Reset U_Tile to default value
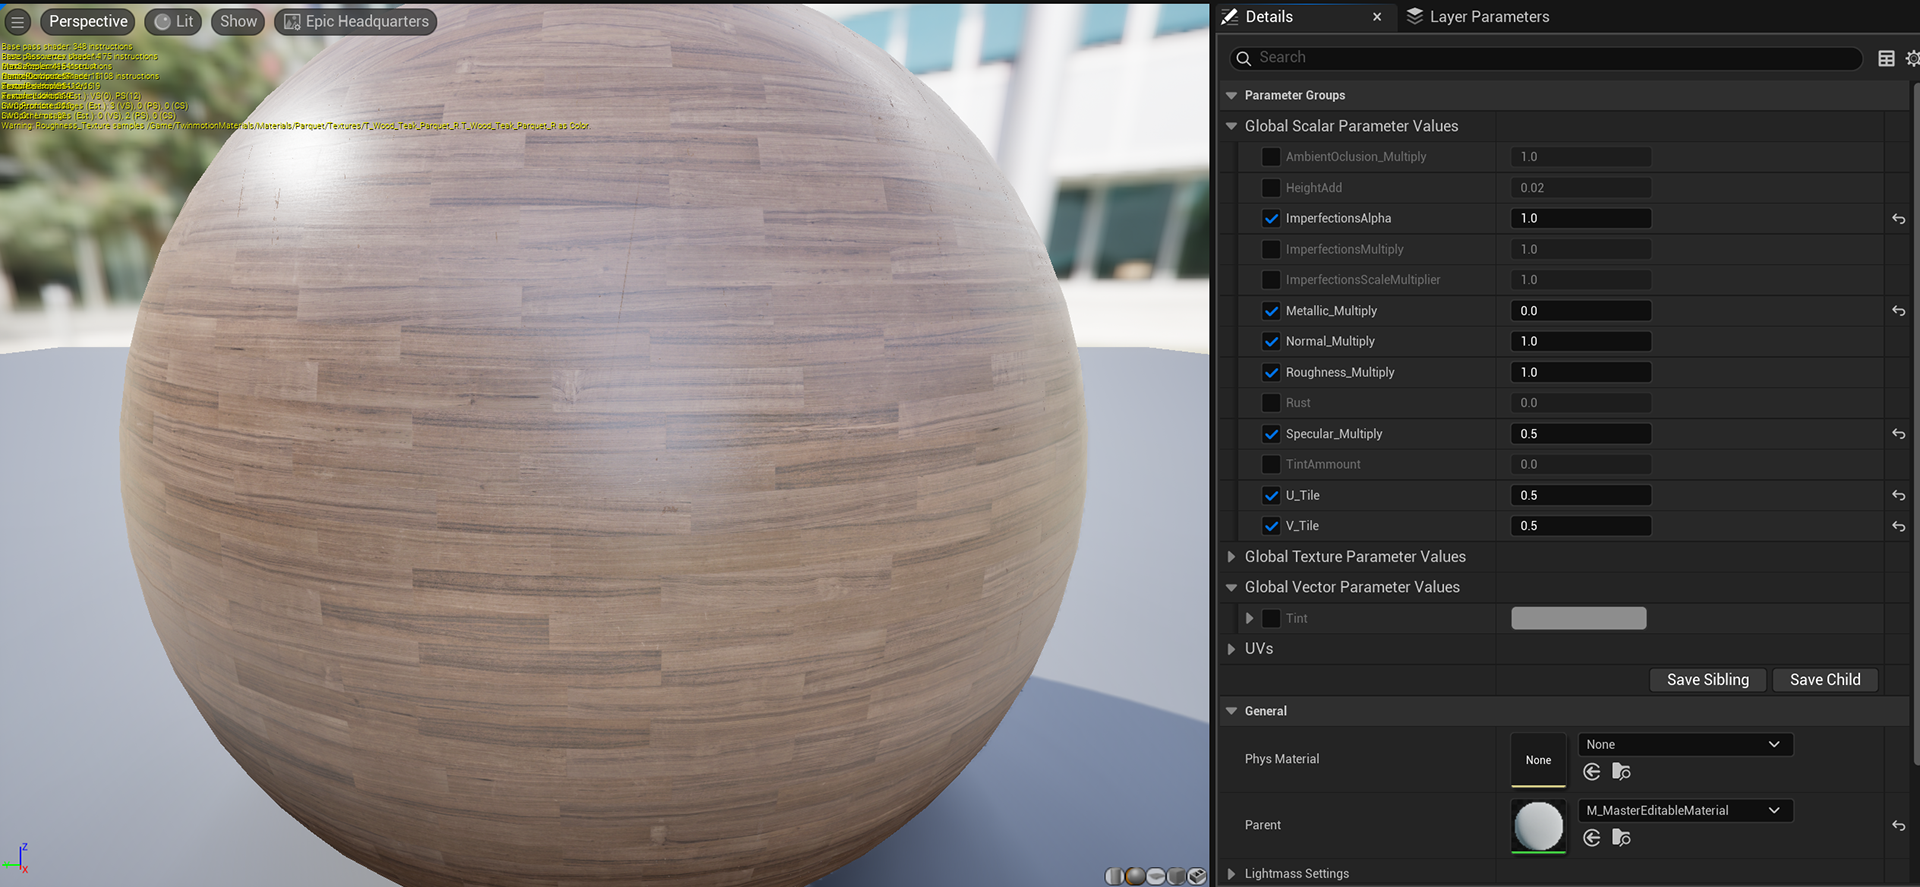1920x887 pixels. tap(1898, 496)
